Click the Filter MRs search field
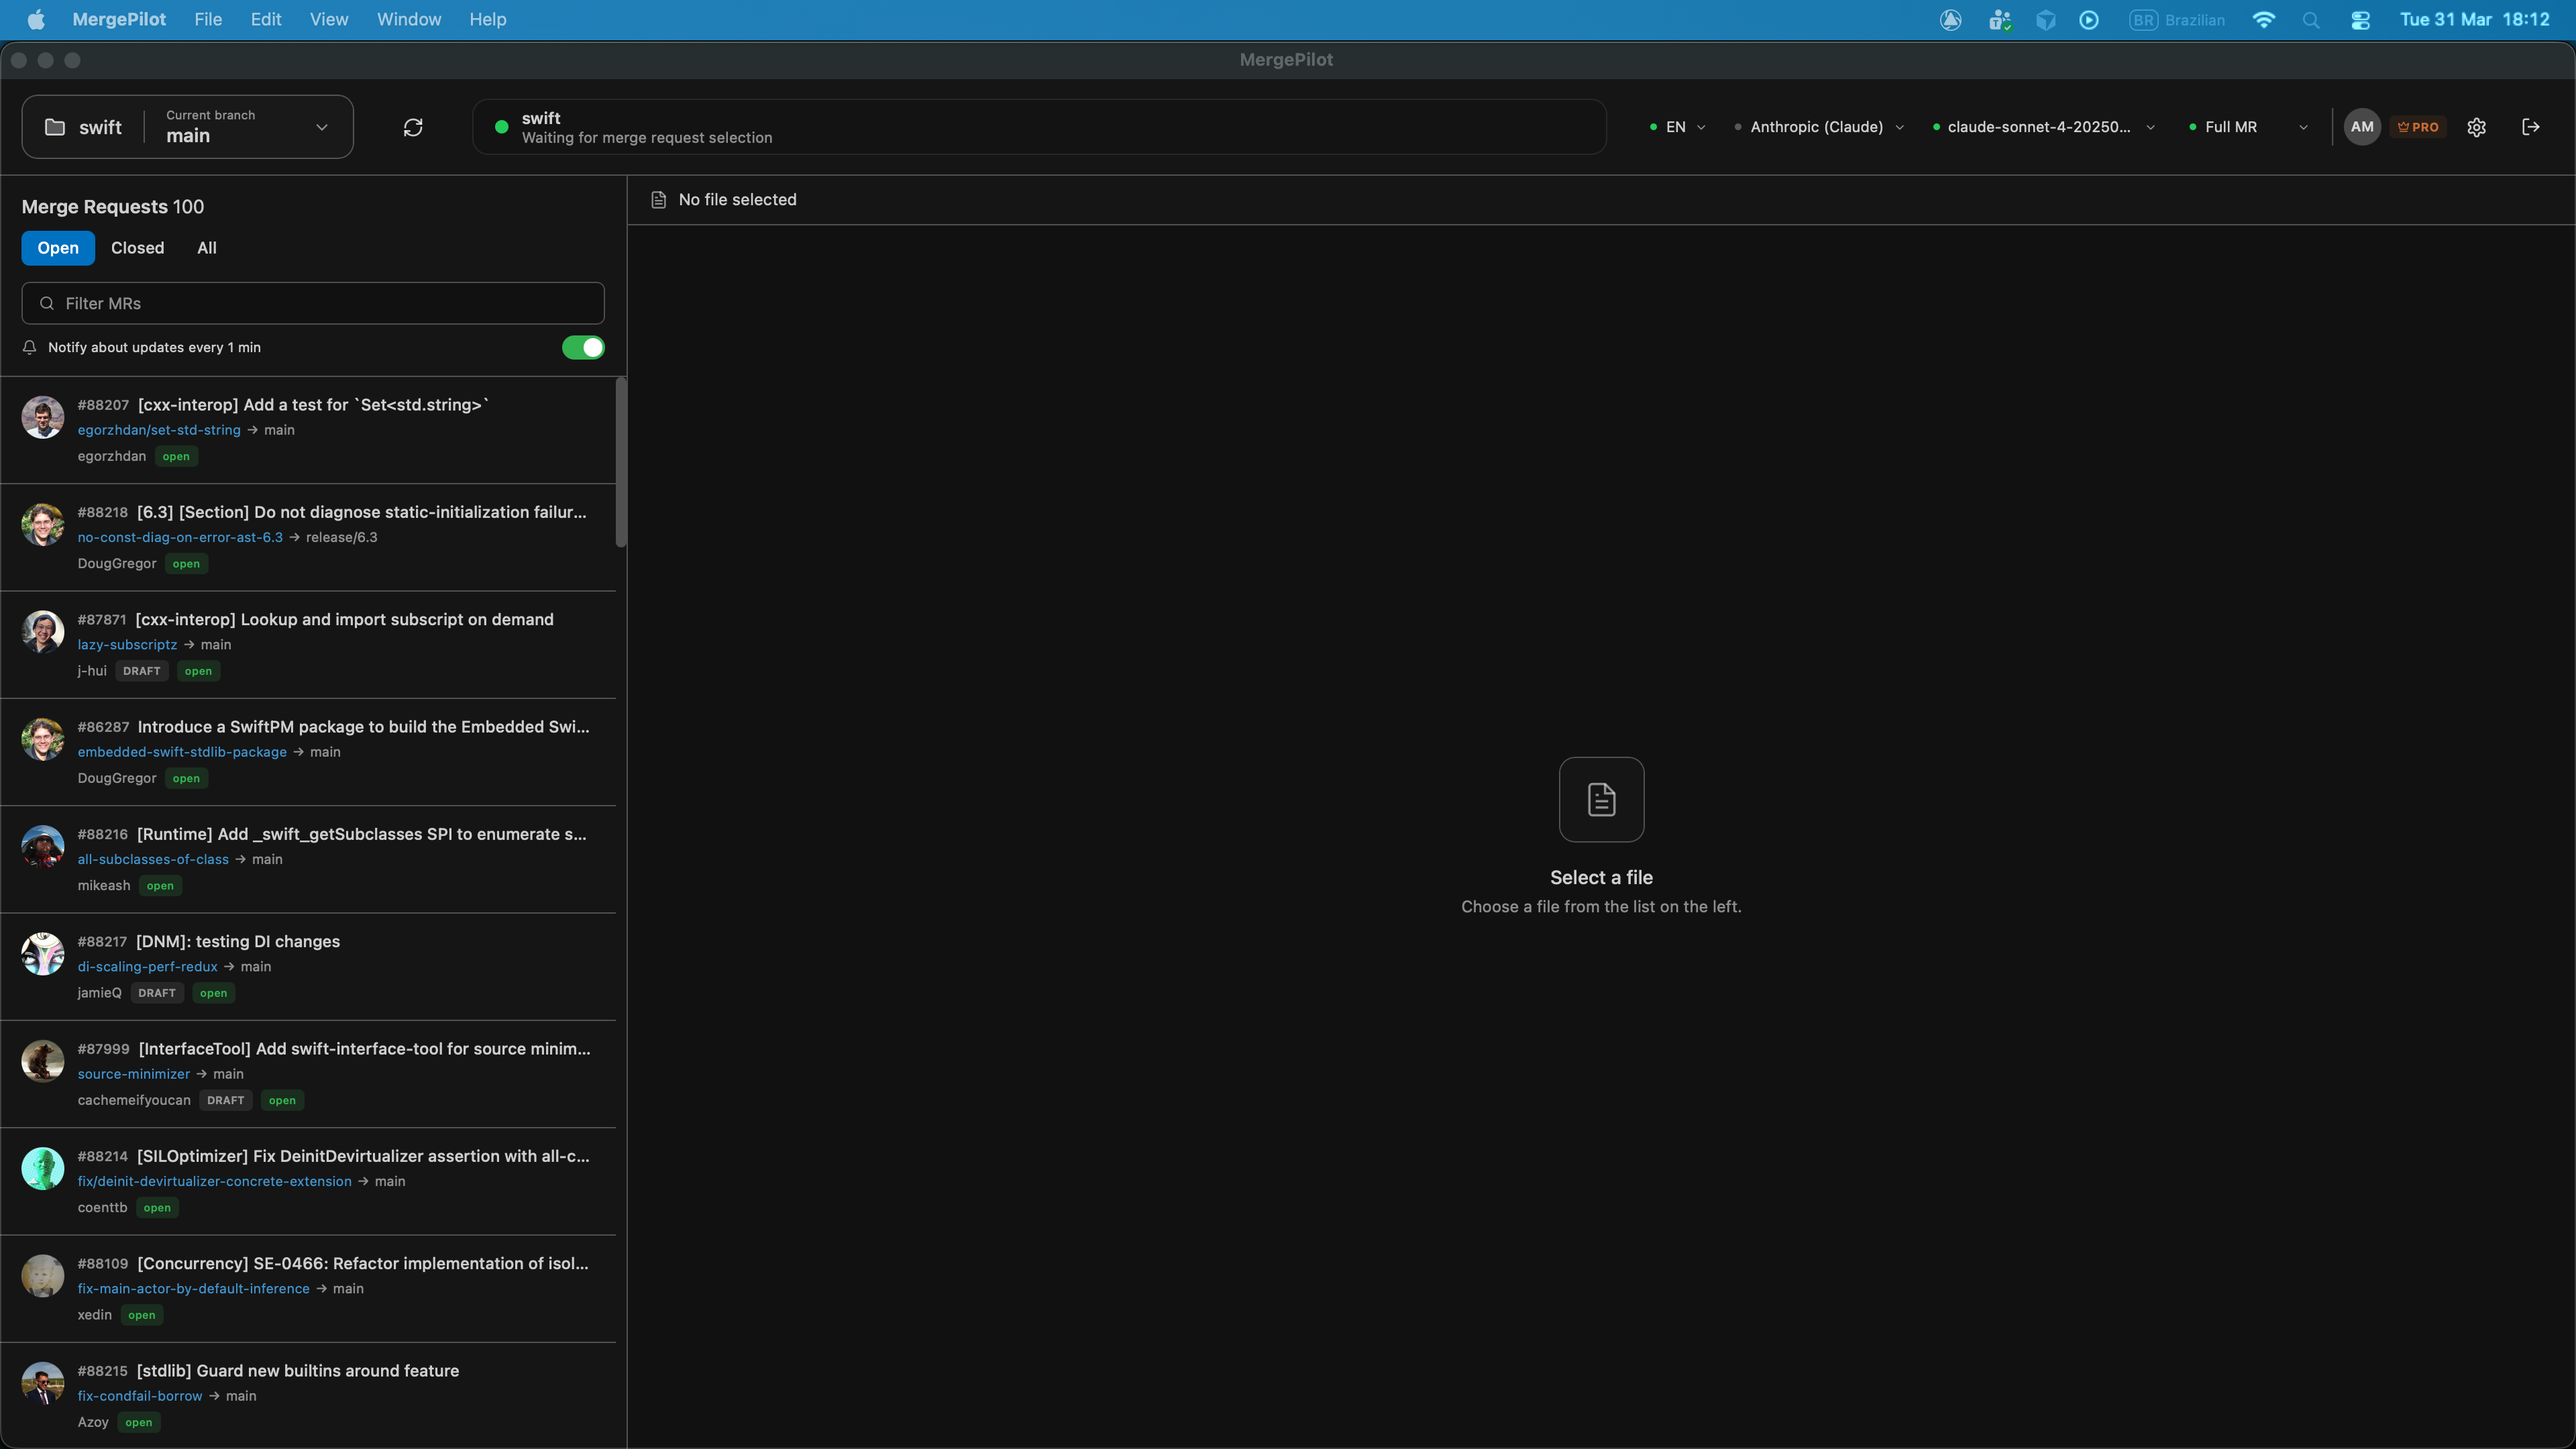Image resolution: width=2576 pixels, height=1449 pixels. click(311, 302)
